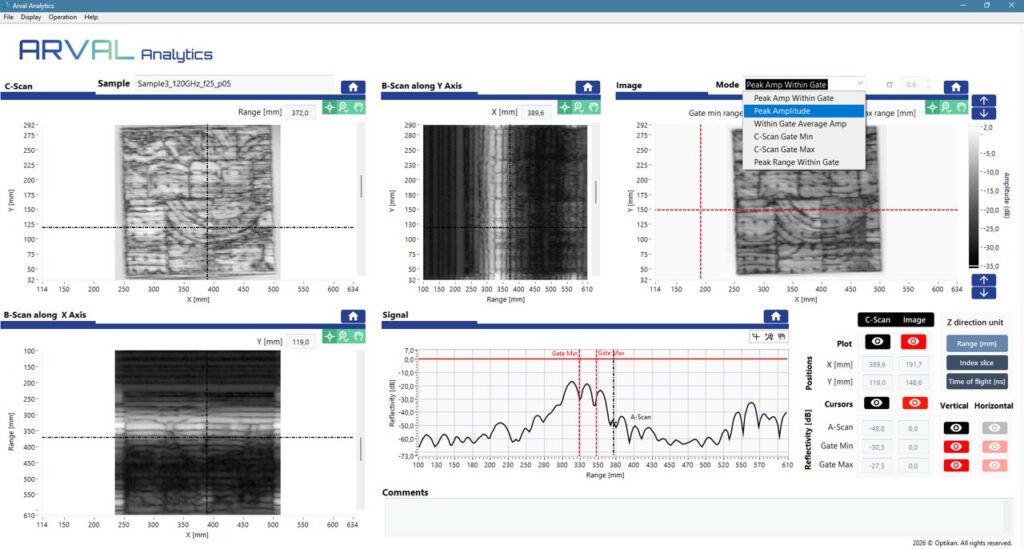Choose Peak Range Within Gate option
Viewport: 1024px width, 549px height.
coord(804,162)
